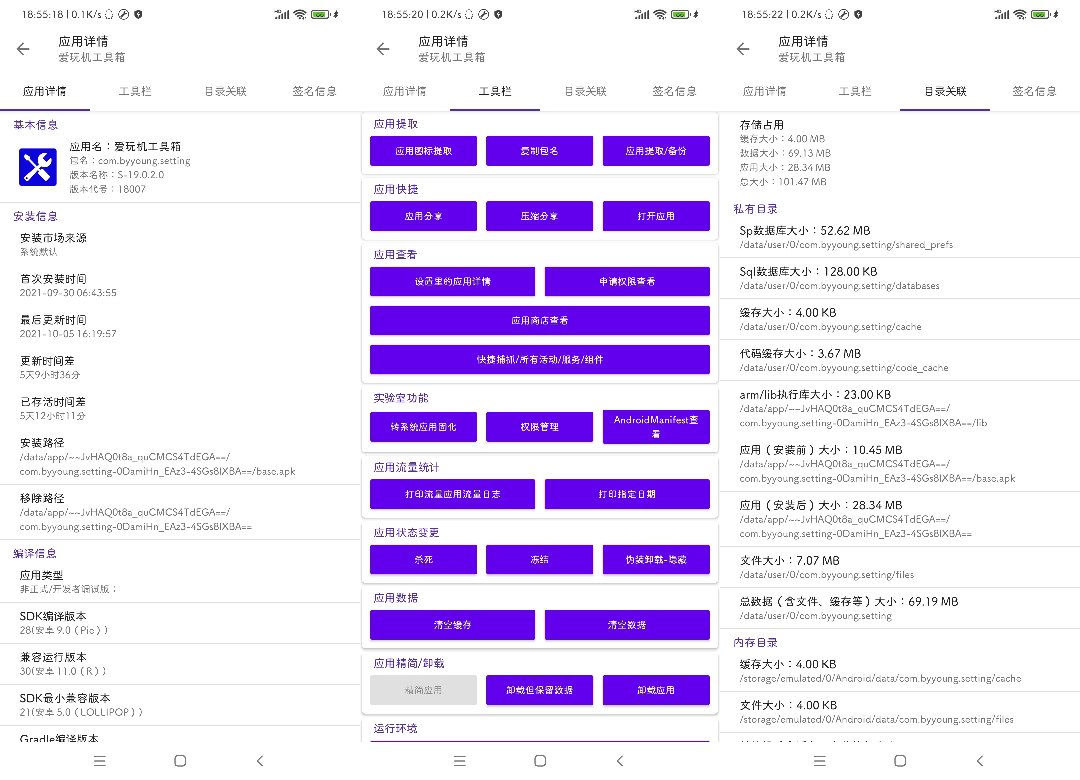Tap the back arrow on the middle 工具栏 screen
The width and height of the screenshot is (1080, 780).
point(383,49)
